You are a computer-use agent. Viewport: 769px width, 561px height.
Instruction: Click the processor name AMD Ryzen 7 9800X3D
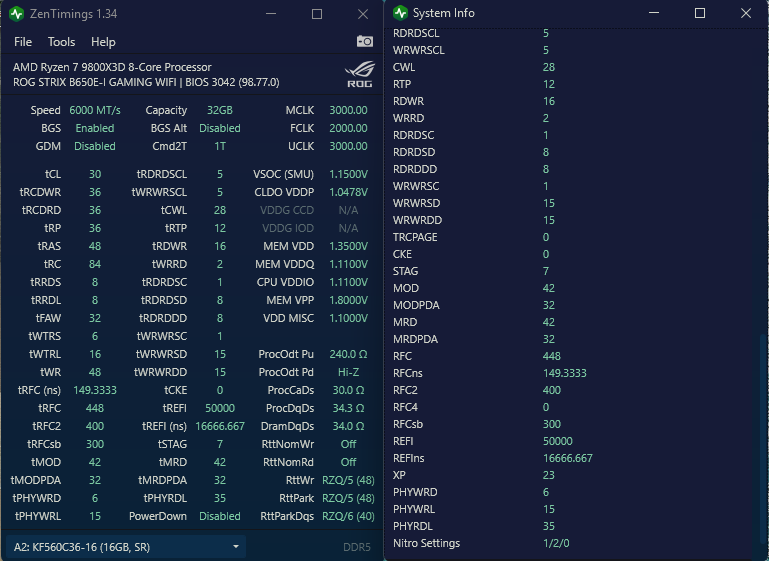click(112, 67)
